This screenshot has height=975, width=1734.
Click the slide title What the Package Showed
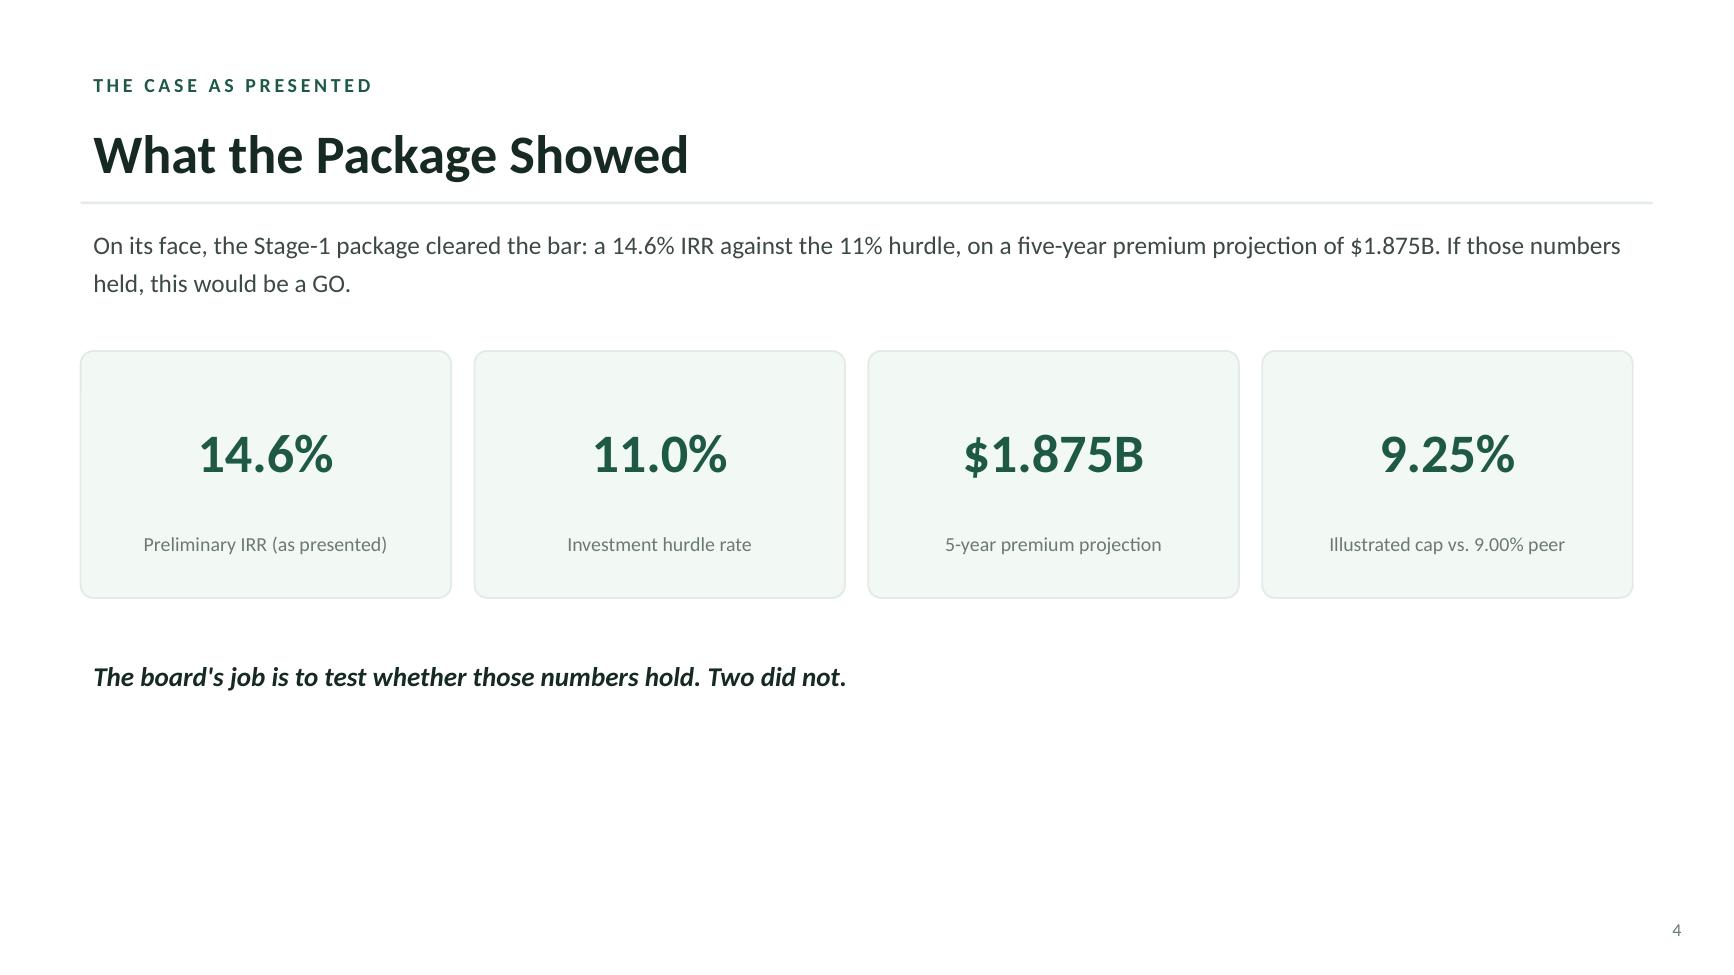pyautogui.click(x=390, y=156)
